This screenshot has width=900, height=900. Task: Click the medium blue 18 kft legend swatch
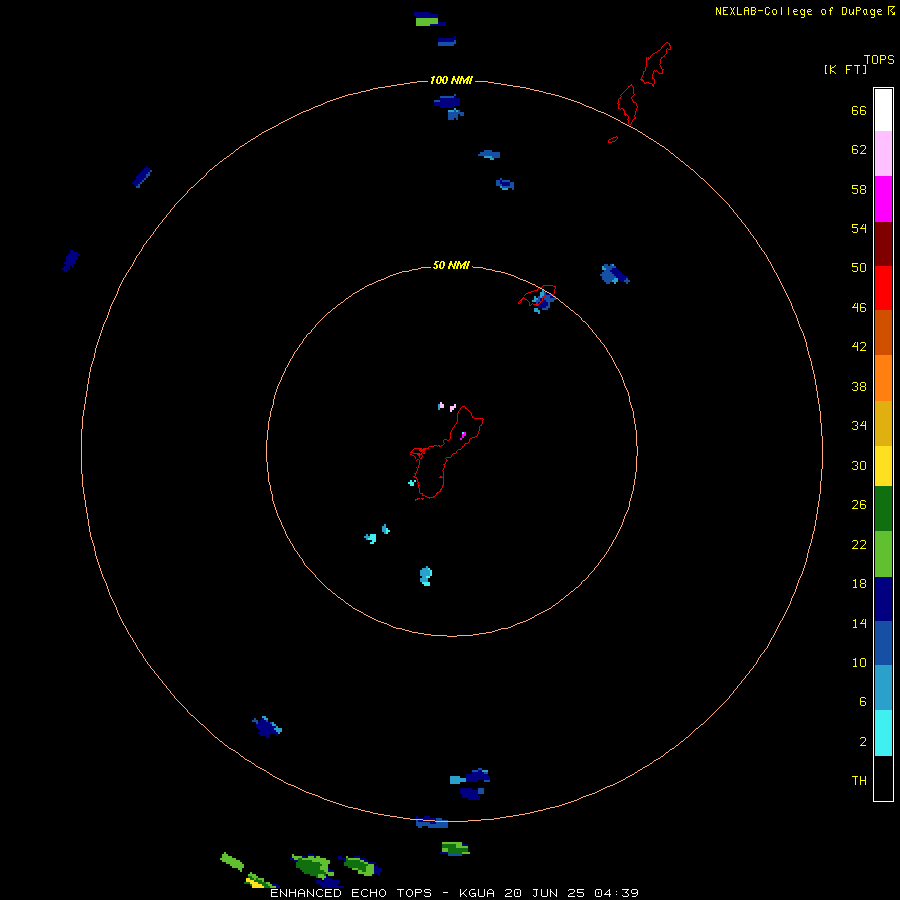coord(883,643)
